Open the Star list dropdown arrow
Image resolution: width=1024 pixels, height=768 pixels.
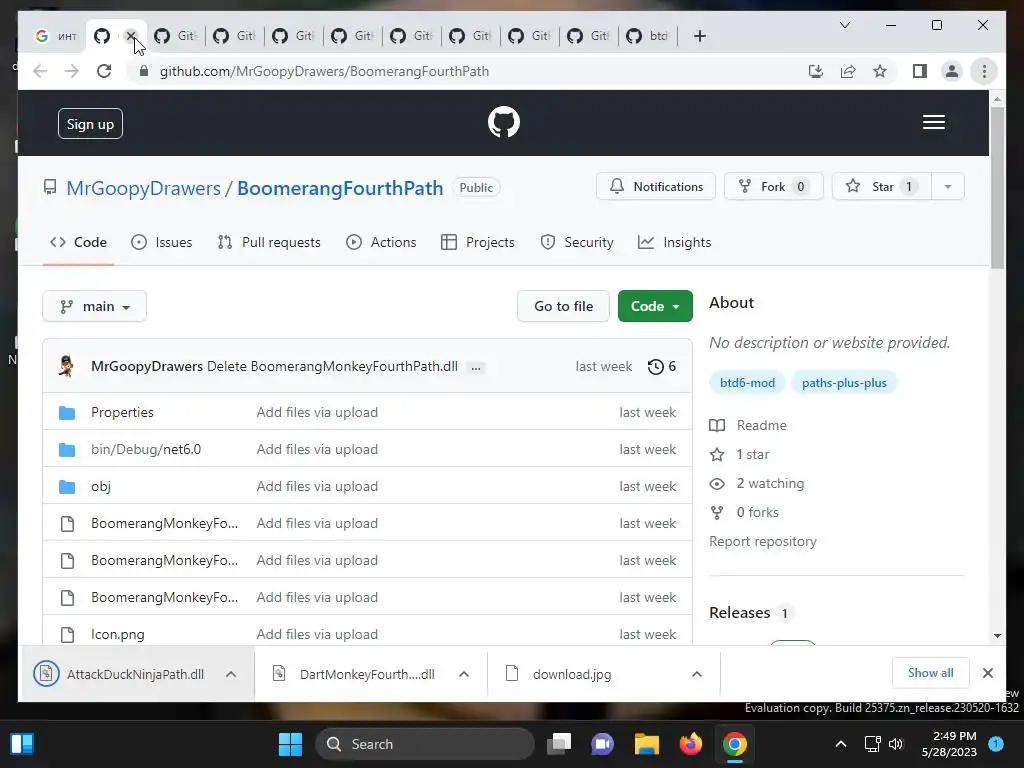point(947,187)
